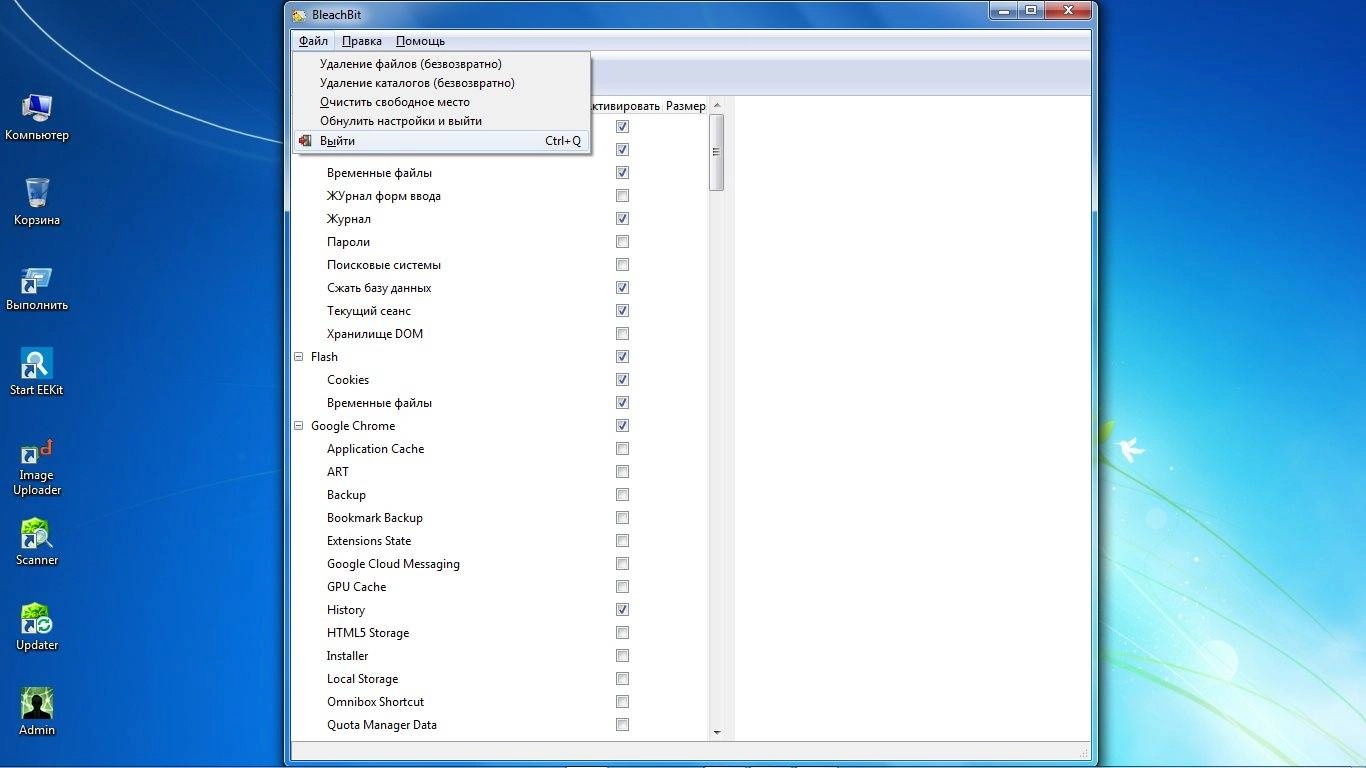Viewport: 1366px width, 768px height.
Task: Enable the ЖУрнал форм ввода checkbox
Action: click(622, 196)
